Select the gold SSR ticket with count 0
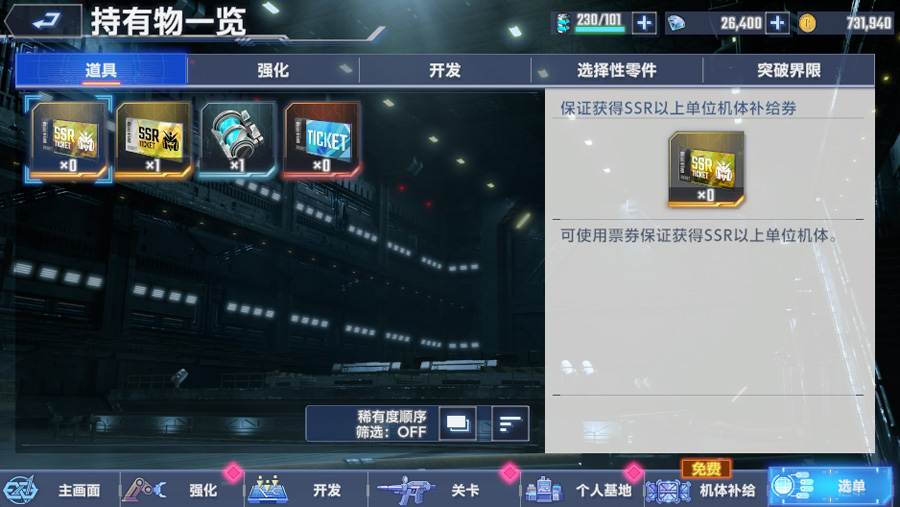The height and width of the screenshot is (507, 900). (69, 140)
